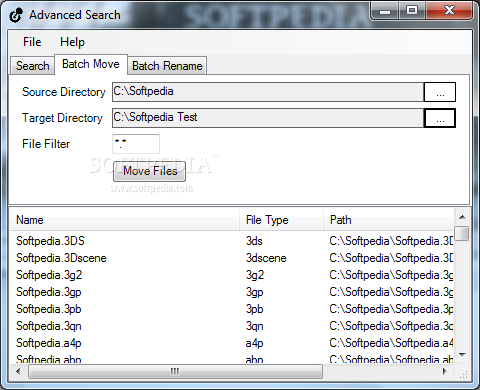This screenshot has height=390, width=480.
Task: Click the File Filter input box
Action: pos(136,144)
